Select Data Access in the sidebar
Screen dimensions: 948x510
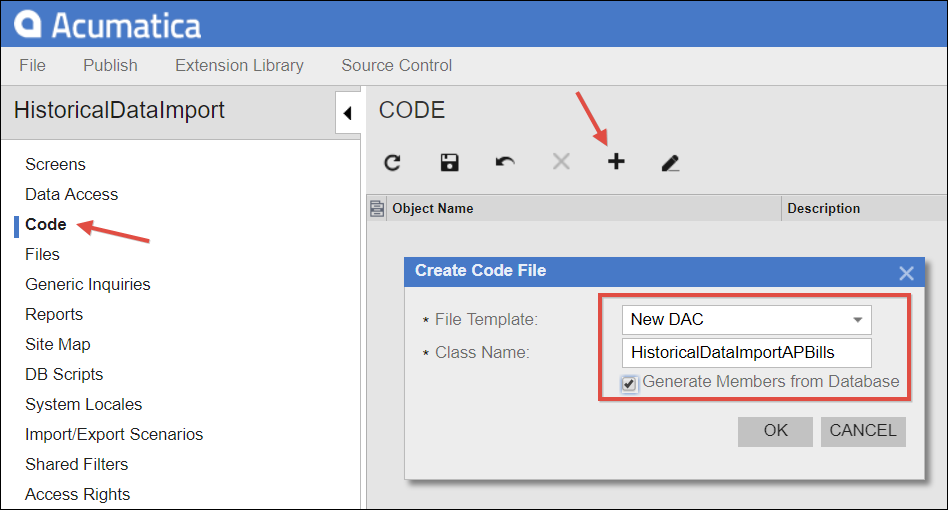71,195
